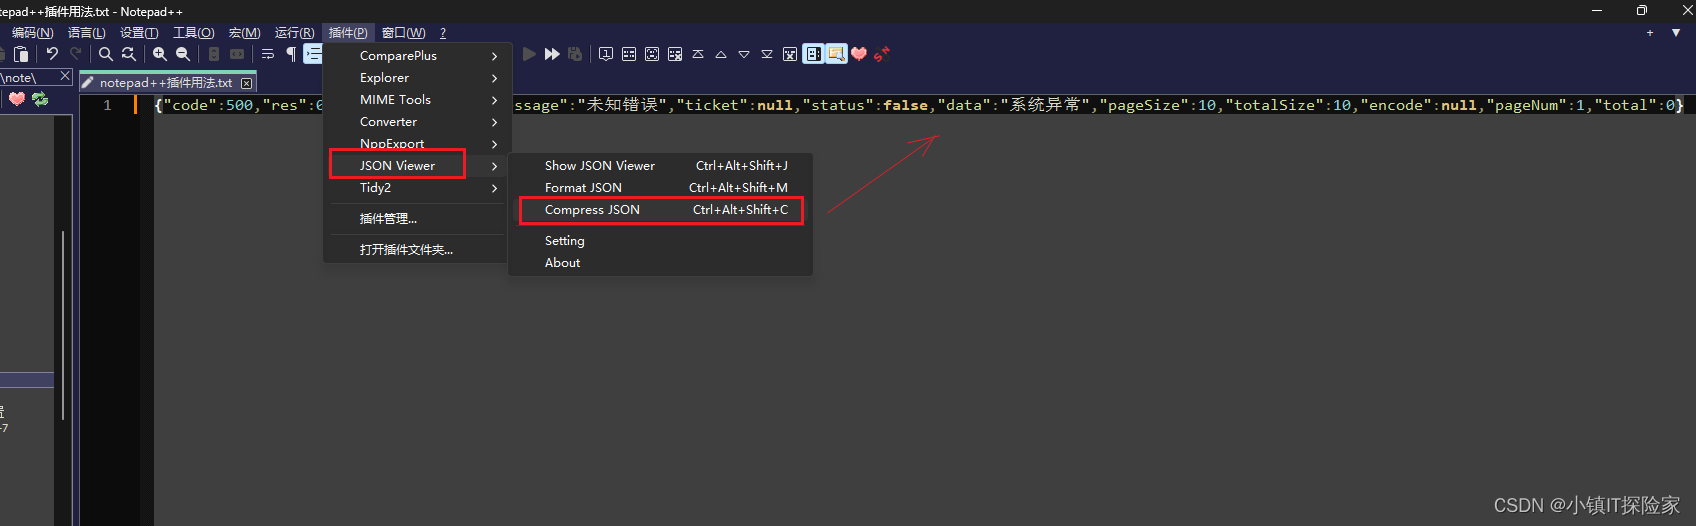Click line number 1 in the gutter

tap(107, 105)
